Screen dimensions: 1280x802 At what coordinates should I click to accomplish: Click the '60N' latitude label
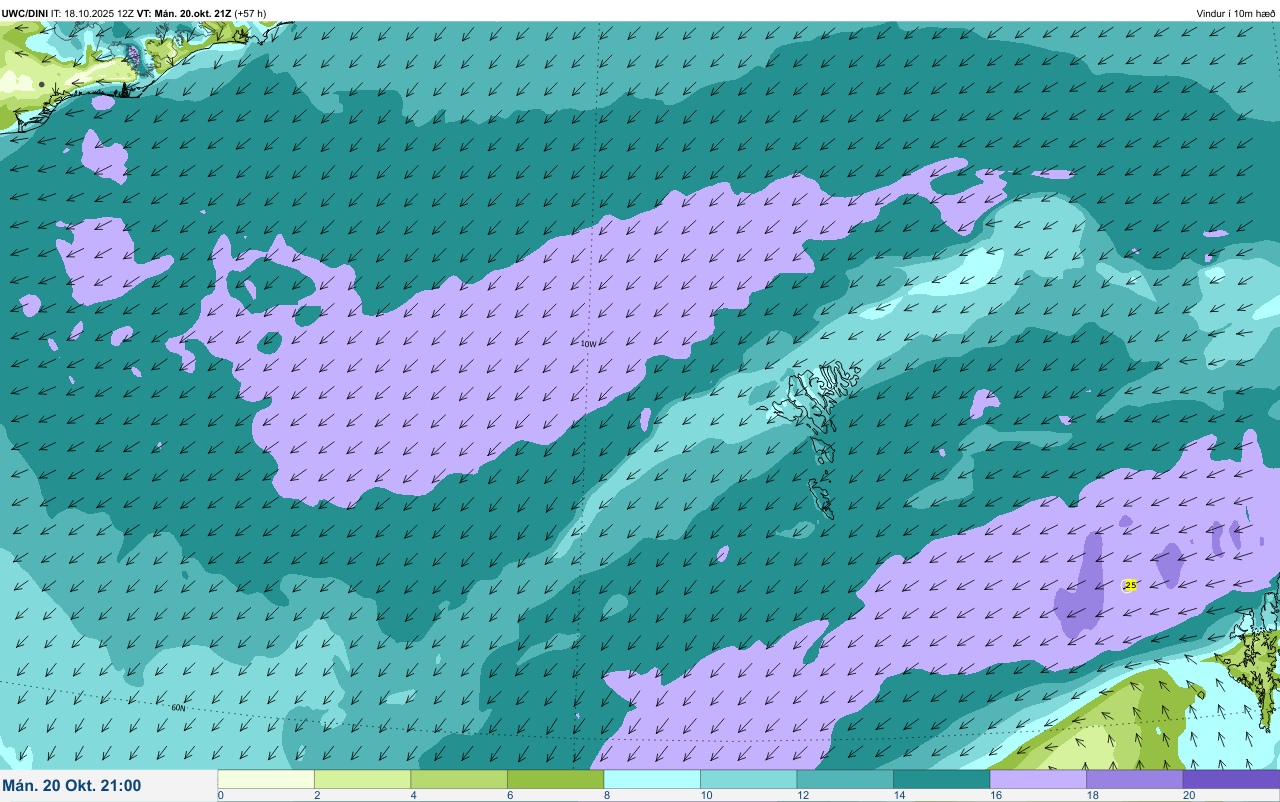click(x=178, y=708)
